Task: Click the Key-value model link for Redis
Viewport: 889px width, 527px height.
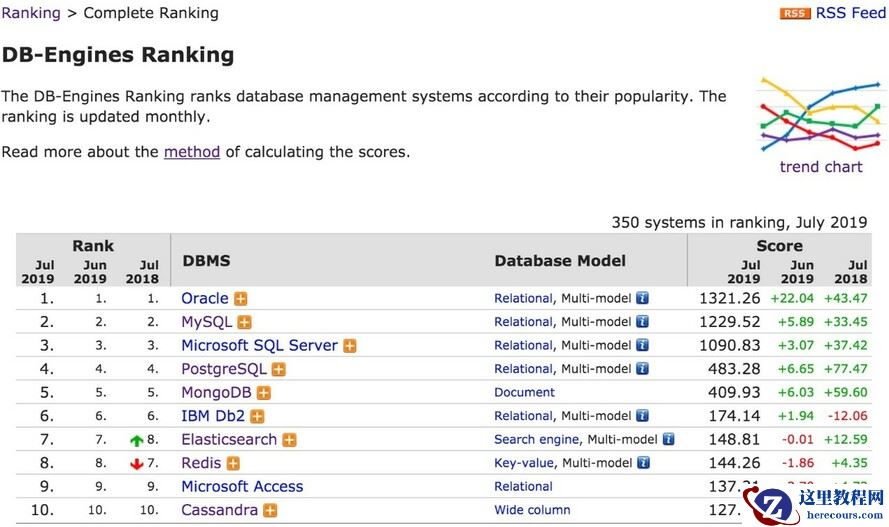Action: pyautogui.click(x=524, y=463)
